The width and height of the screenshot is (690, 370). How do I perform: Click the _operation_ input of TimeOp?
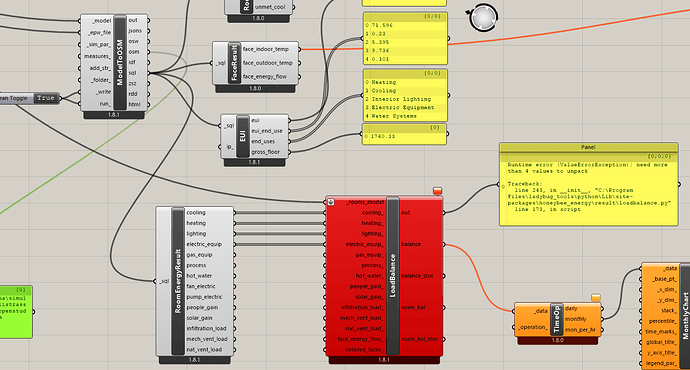click(533, 327)
